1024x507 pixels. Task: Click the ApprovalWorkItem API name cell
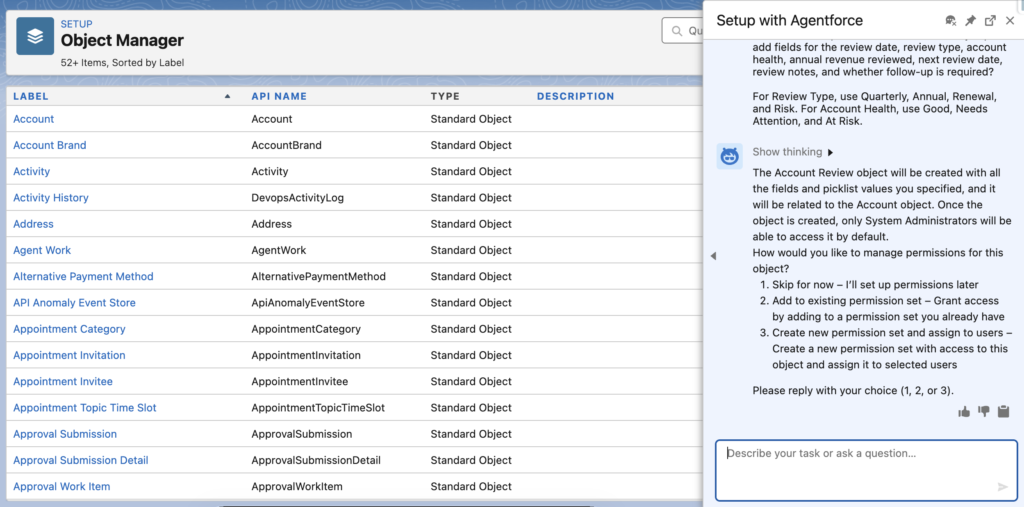tap(296, 486)
